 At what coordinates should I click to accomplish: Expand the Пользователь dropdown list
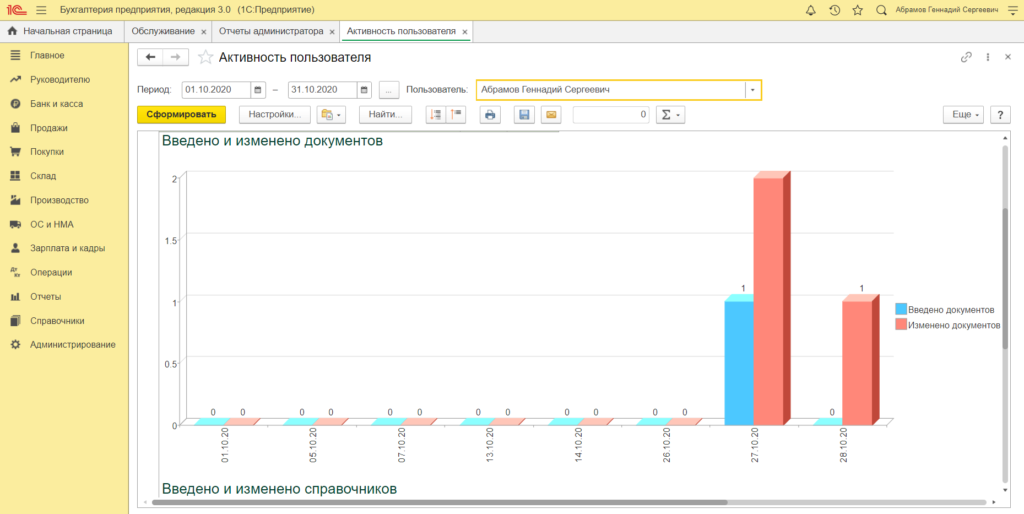(x=752, y=90)
